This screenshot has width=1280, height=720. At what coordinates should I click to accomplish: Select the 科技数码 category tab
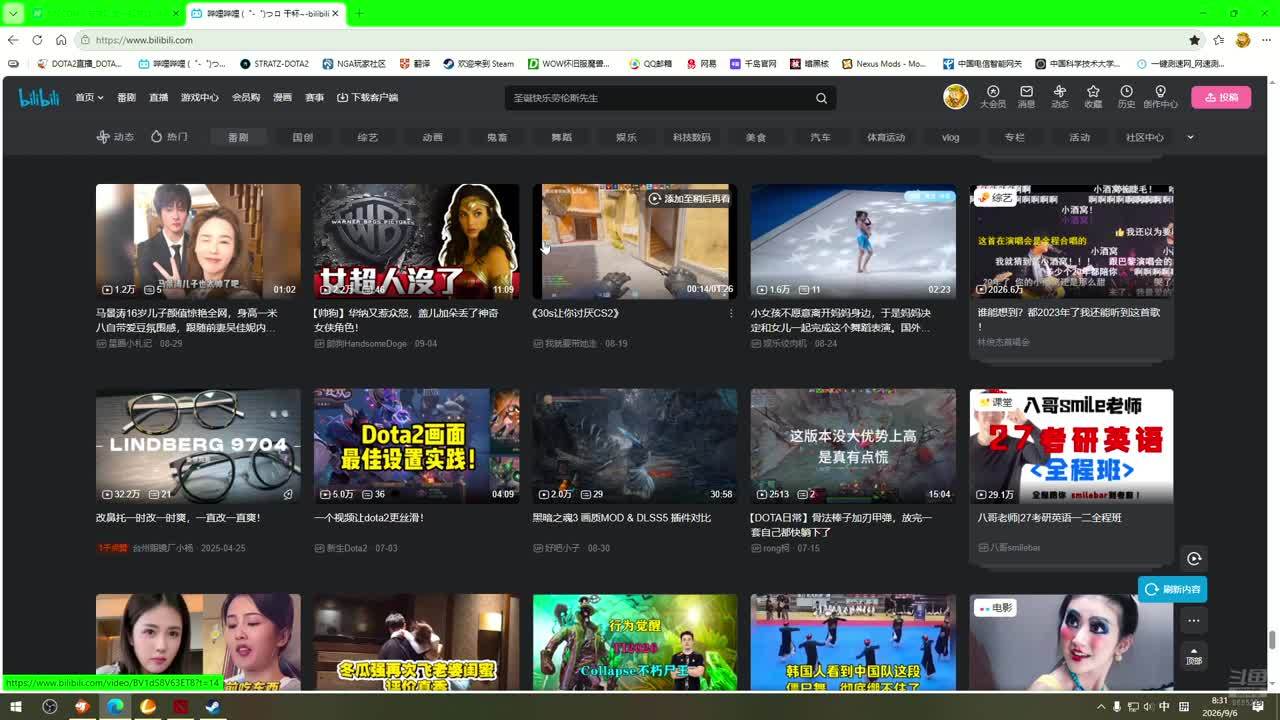point(691,137)
